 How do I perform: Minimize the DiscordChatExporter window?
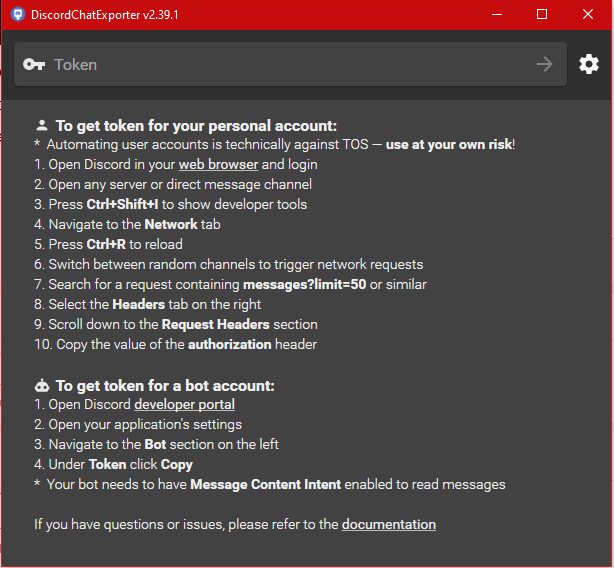[x=497, y=15]
